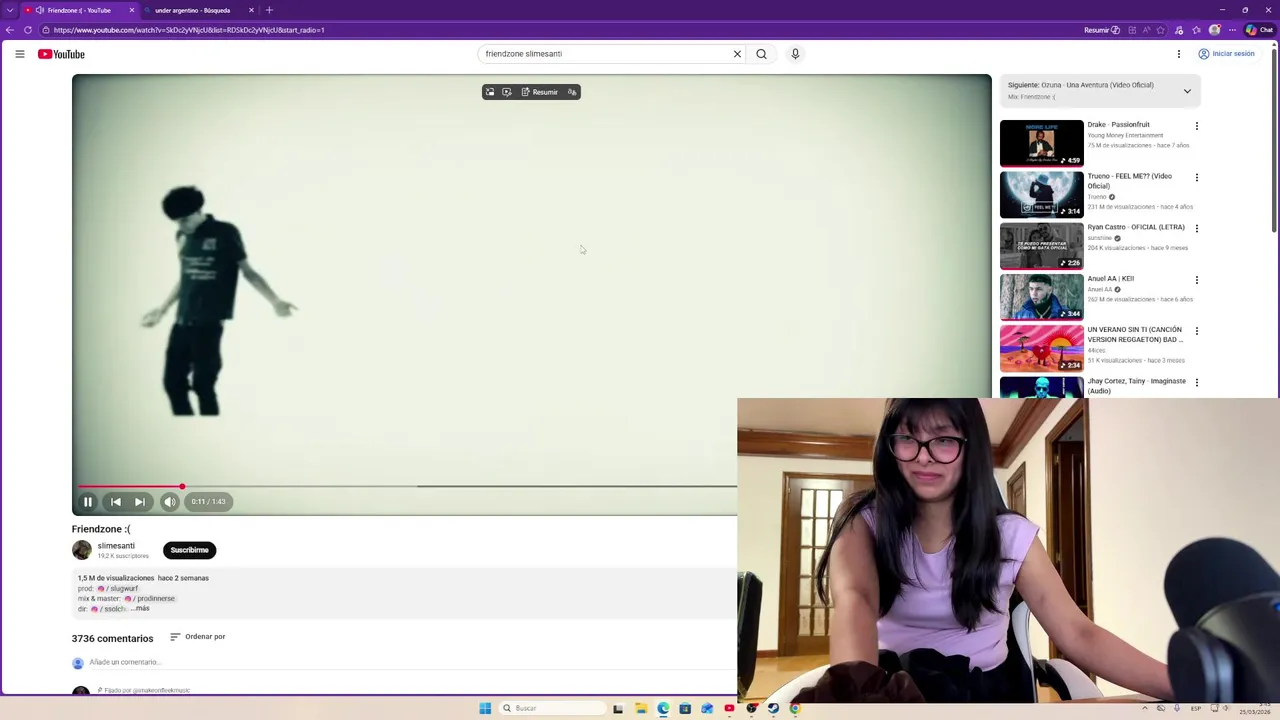Click the Iniciar sesión button
1280x720 pixels.
pos(1226,54)
